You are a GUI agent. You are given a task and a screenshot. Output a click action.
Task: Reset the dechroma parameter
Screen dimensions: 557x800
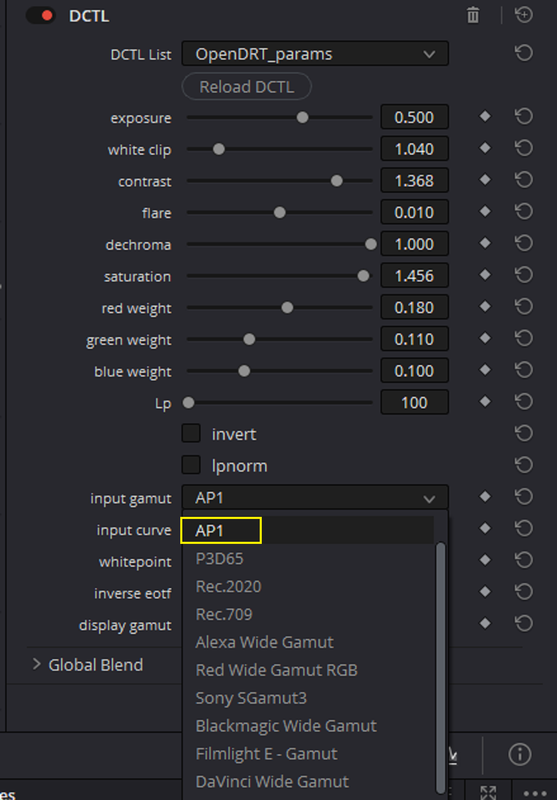click(524, 243)
